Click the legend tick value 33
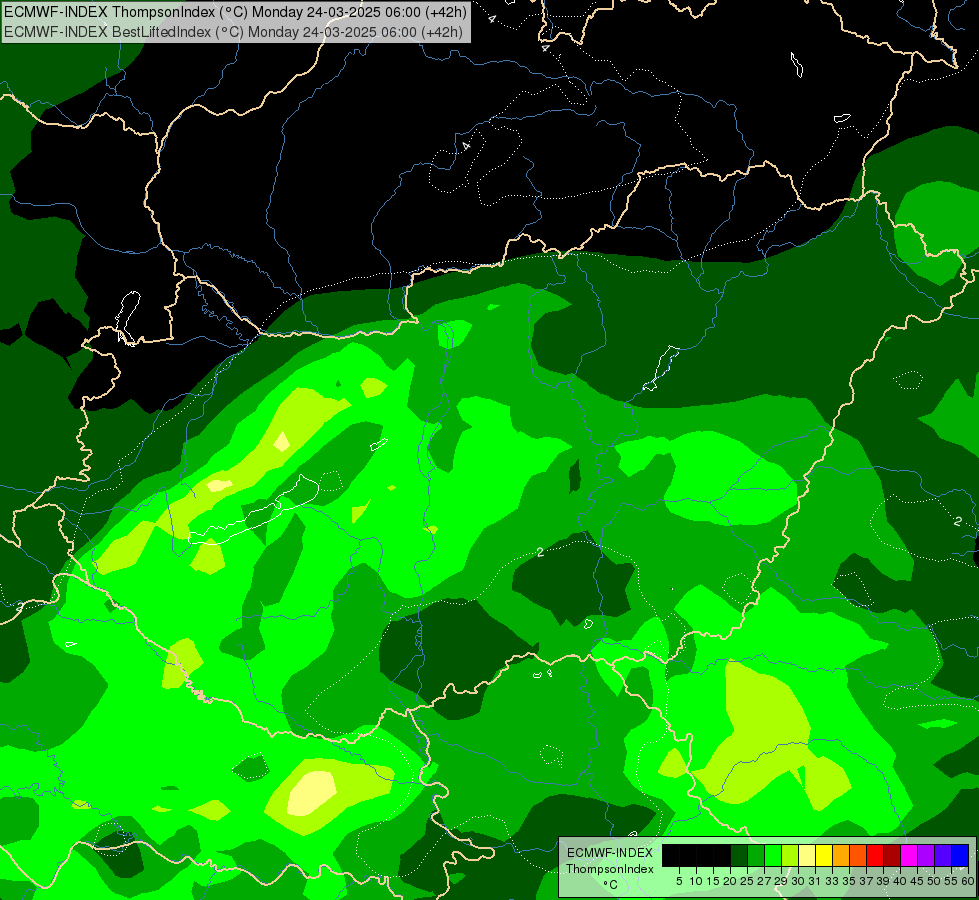 832,881
